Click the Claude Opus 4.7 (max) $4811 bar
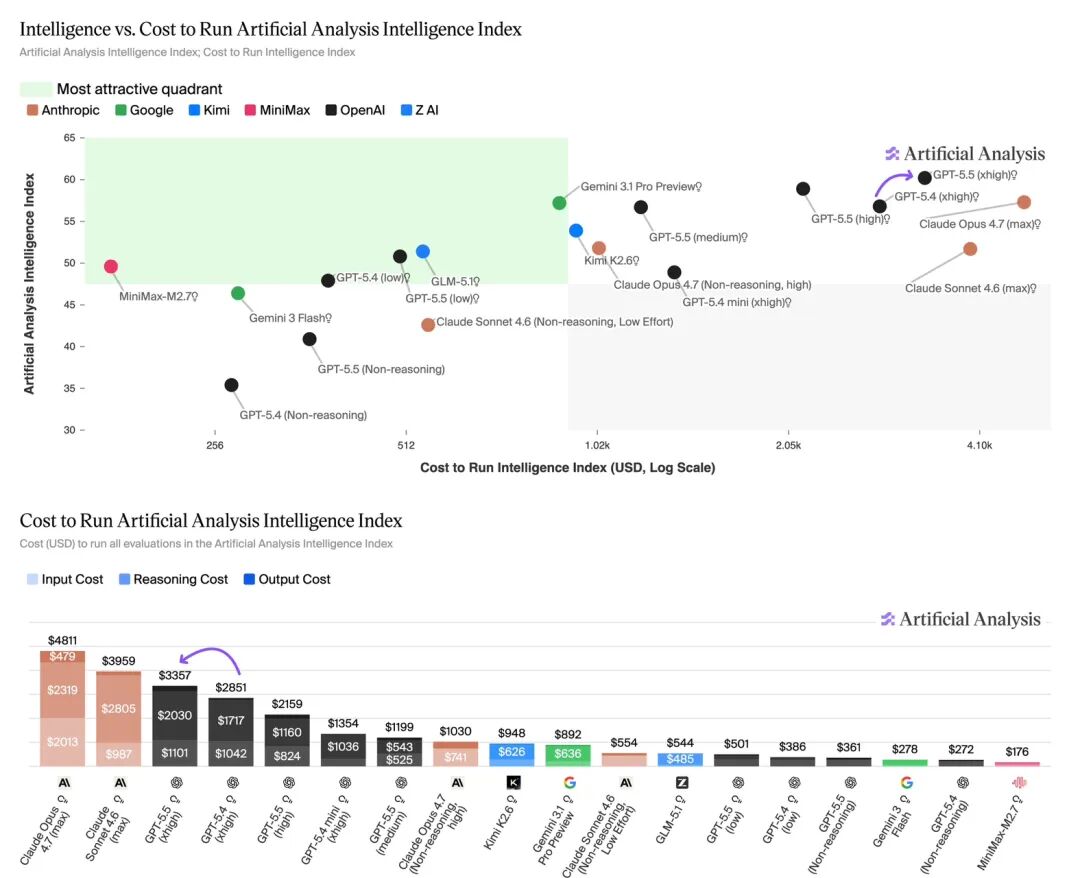 pos(63,708)
